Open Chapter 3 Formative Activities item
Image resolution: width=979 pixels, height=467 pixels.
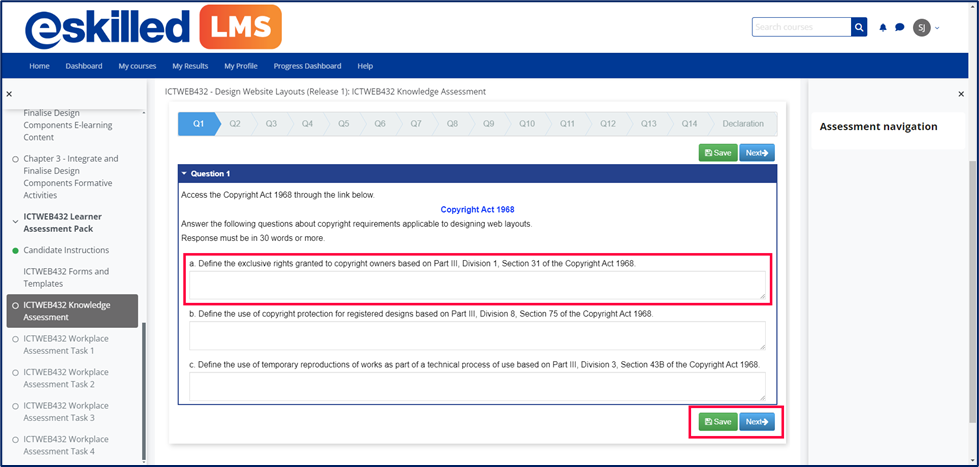tap(71, 177)
